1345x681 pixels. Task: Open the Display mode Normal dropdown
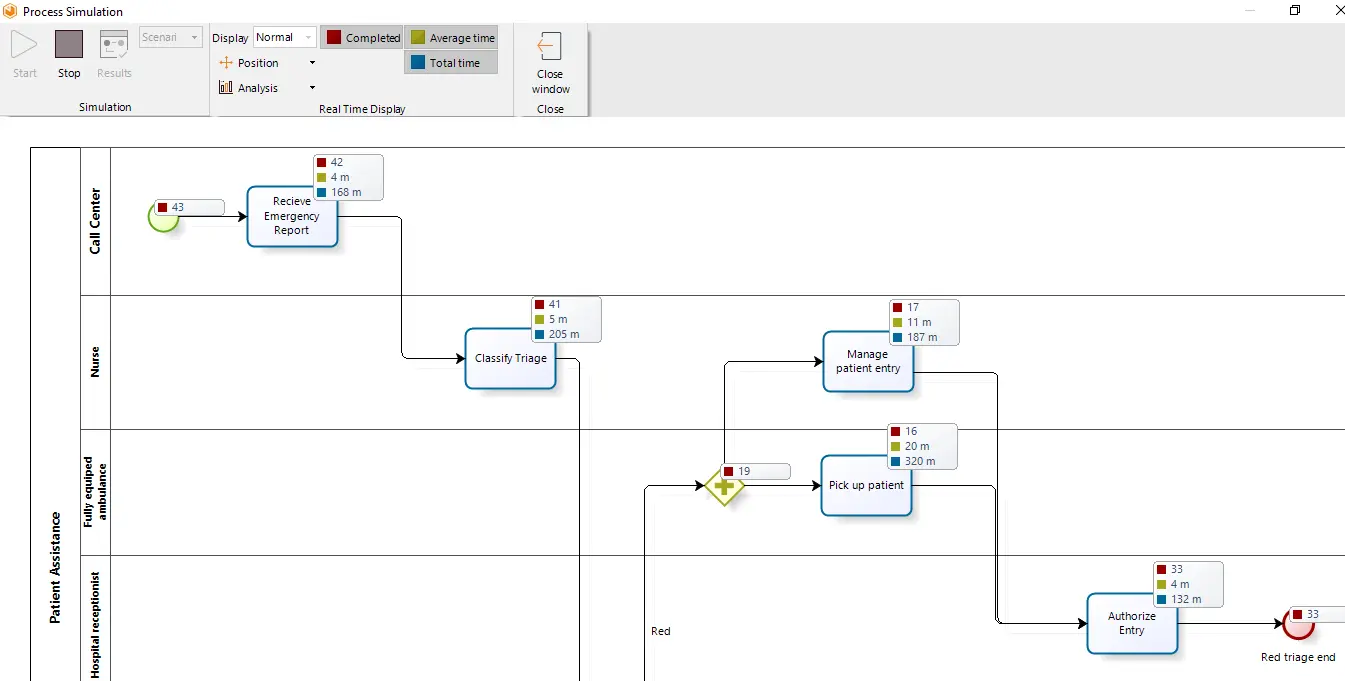point(284,38)
